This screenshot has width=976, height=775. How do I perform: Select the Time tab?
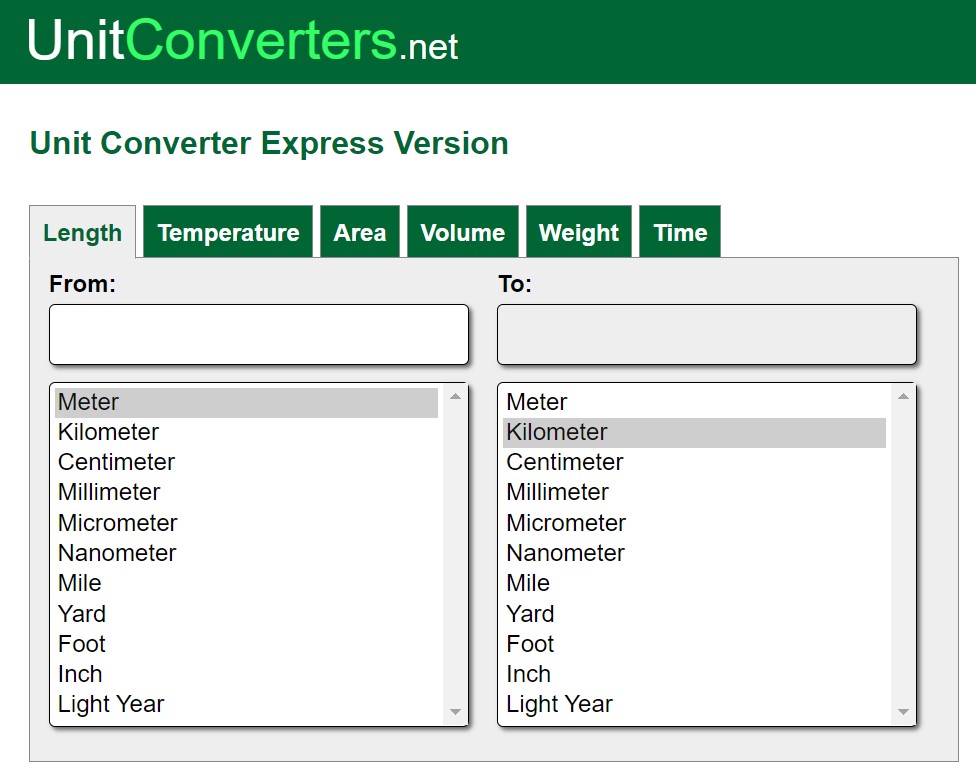[680, 232]
